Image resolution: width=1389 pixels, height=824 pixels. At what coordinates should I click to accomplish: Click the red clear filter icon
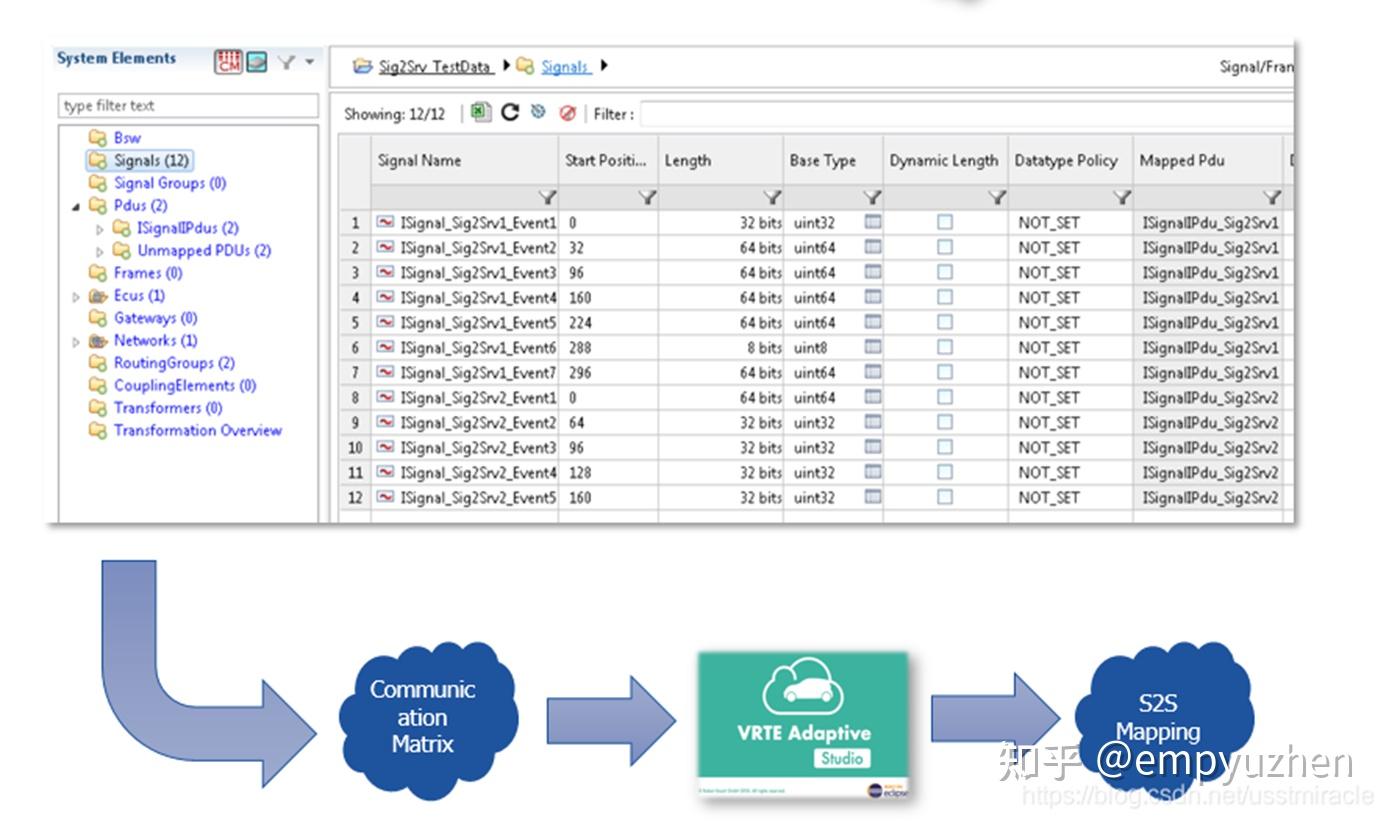click(x=568, y=113)
